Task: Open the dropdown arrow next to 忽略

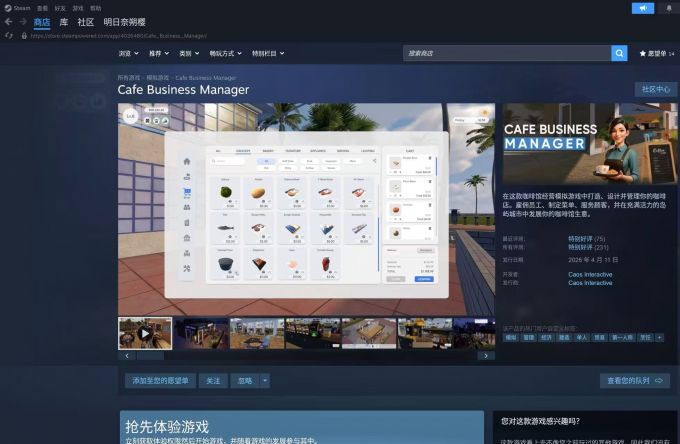Action: (265, 381)
